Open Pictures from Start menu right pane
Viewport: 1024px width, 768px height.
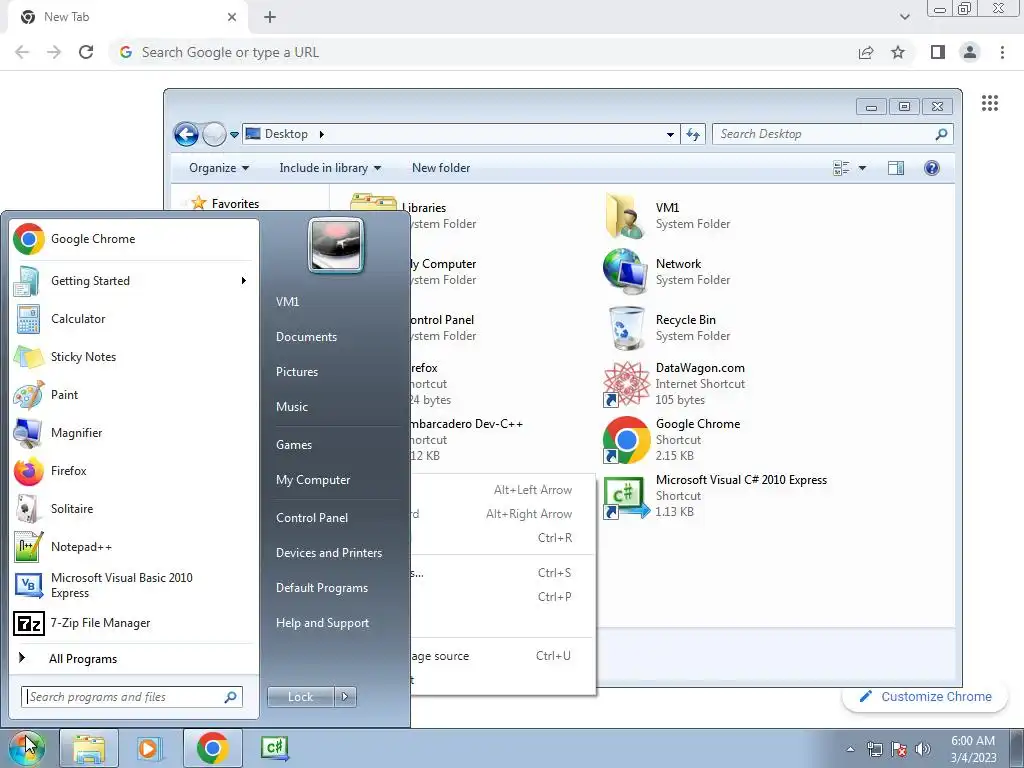pyautogui.click(x=297, y=372)
